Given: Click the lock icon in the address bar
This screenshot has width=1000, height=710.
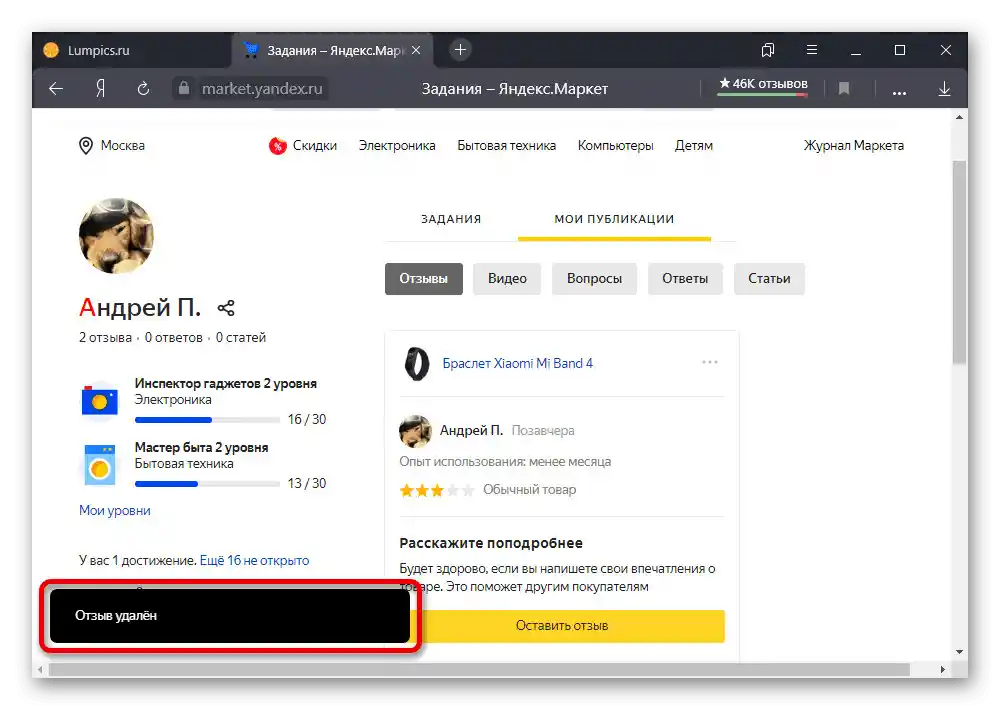Looking at the screenshot, I should (x=184, y=88).
